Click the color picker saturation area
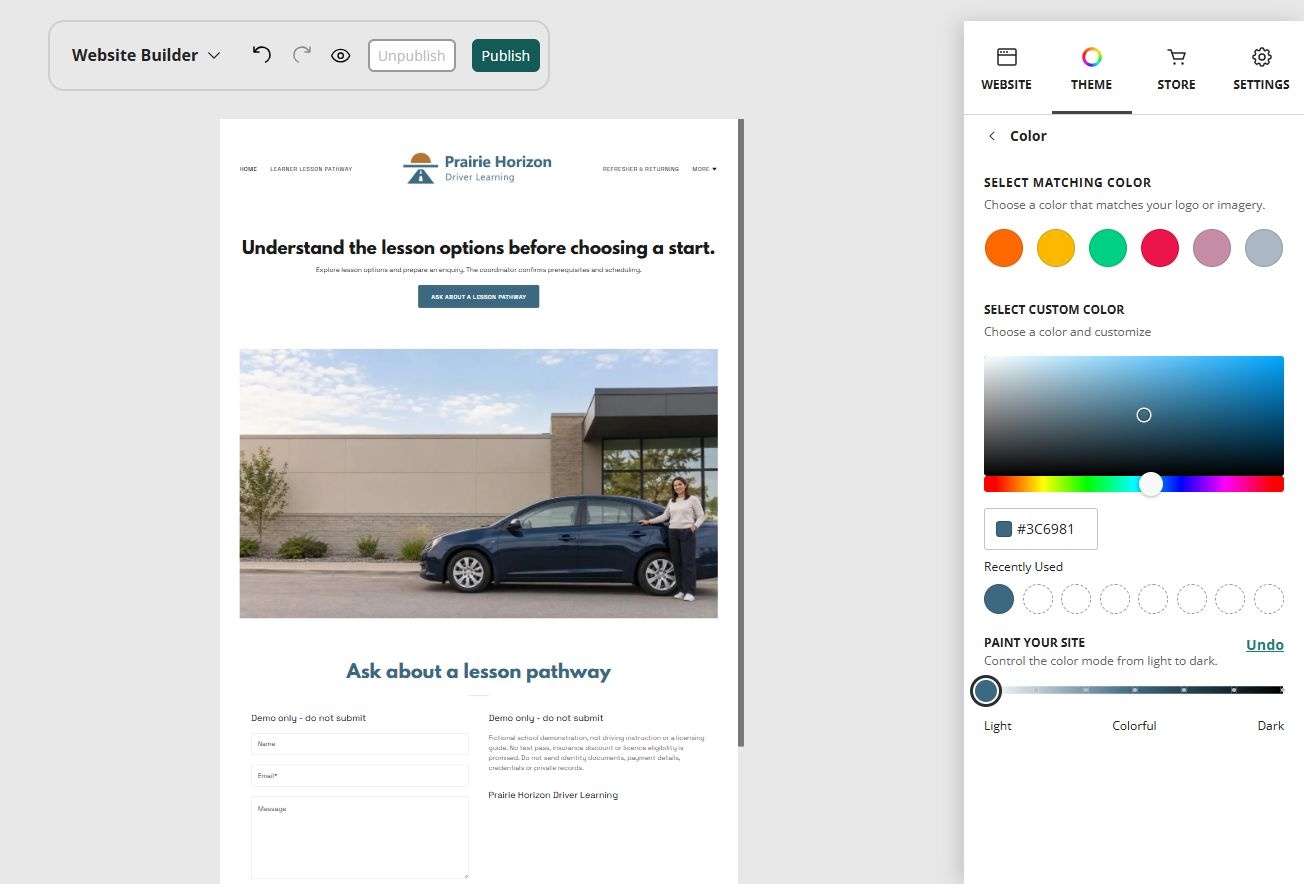1304x884 pixels. click(1133, 415)
